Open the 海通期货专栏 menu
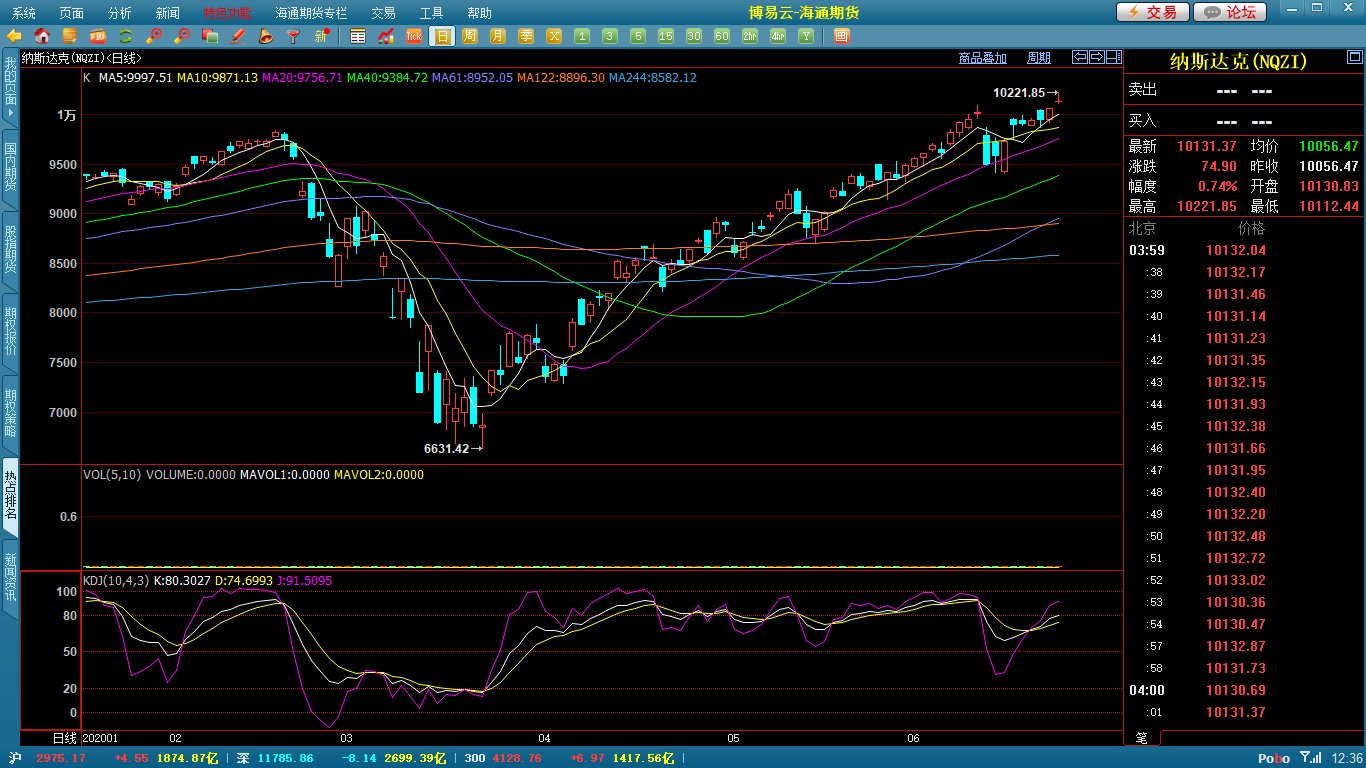The width and height of the screenshot is (1366, 768). tap(311, 13)
